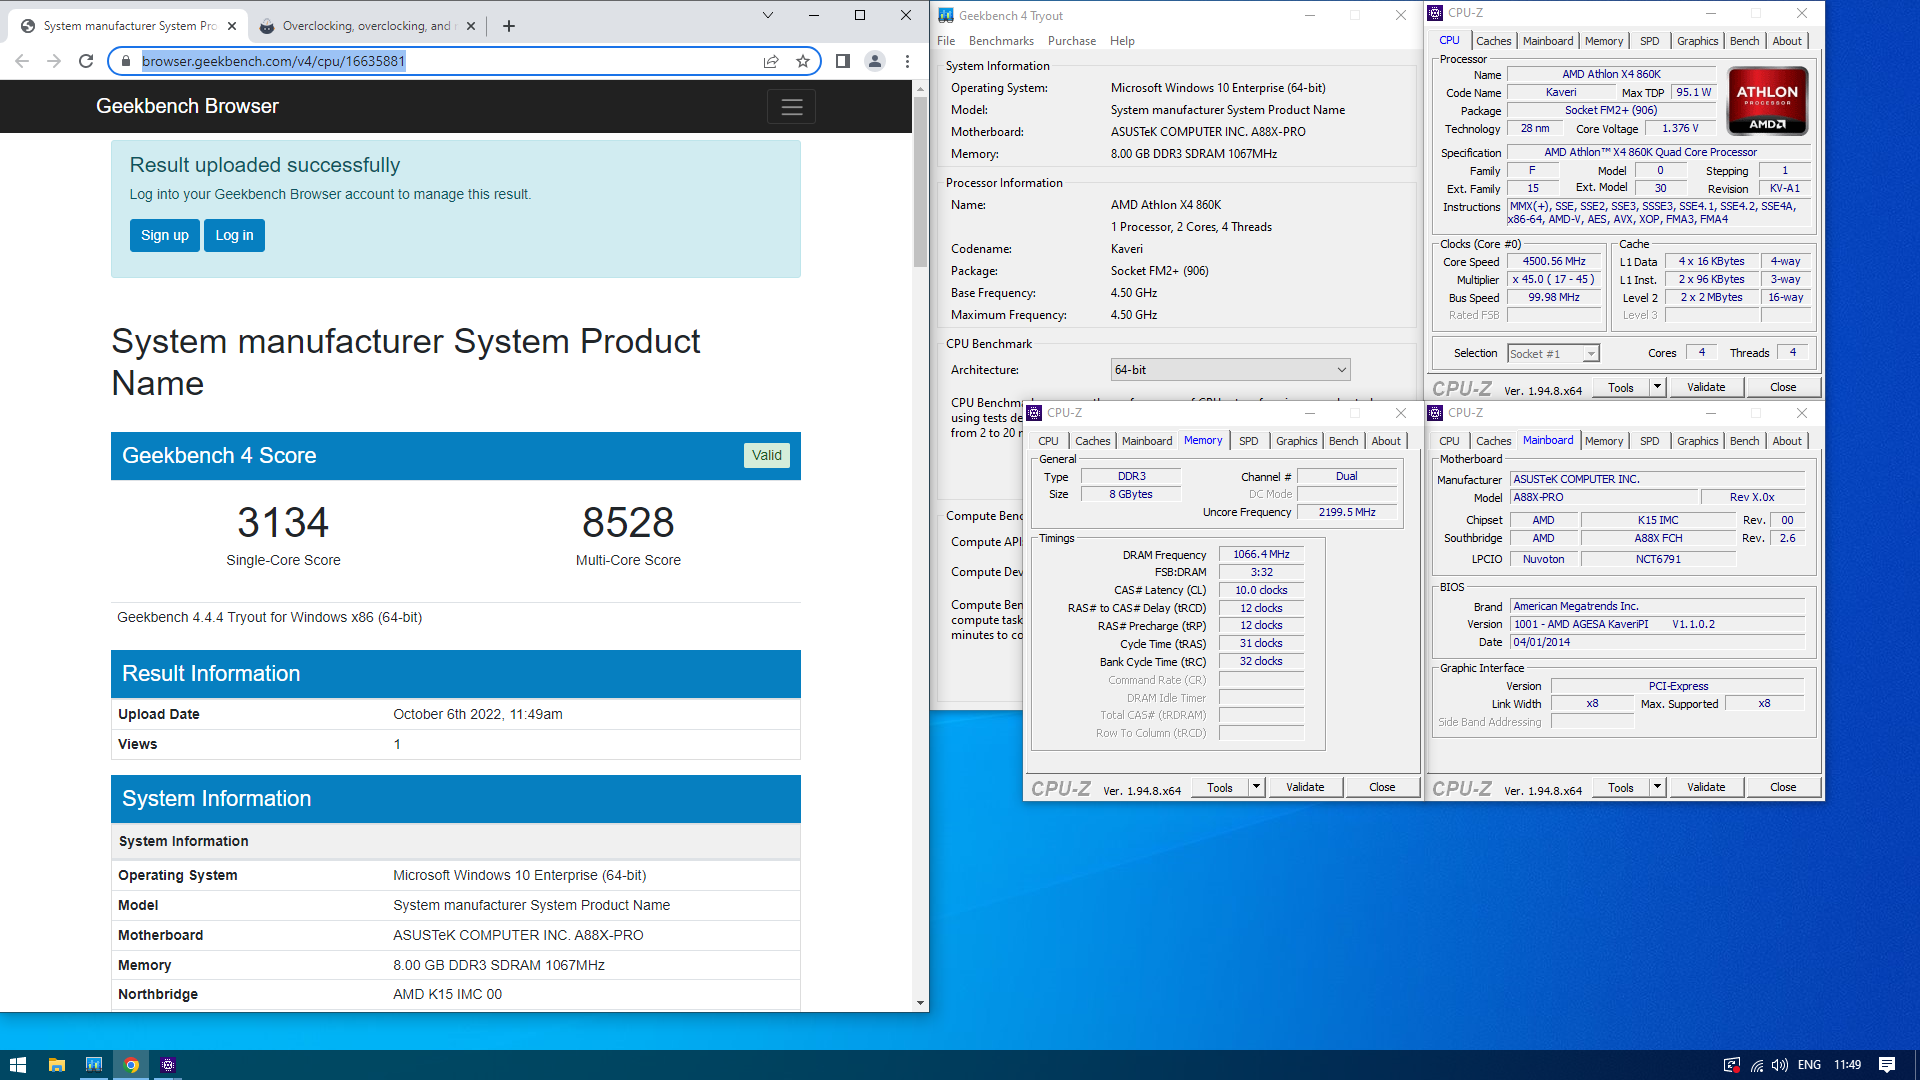The width and height of the screenshot is (1920, 1080).
Task: Open network status in system tray
Action: (x=1757, y=1065)
